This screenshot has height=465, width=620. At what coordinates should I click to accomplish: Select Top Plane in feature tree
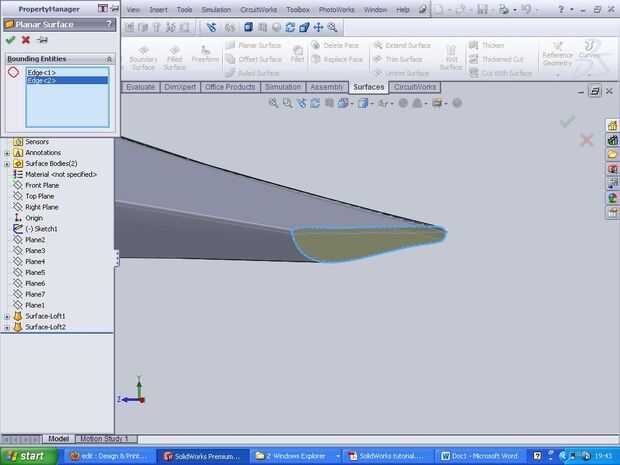tap(40, 196)
